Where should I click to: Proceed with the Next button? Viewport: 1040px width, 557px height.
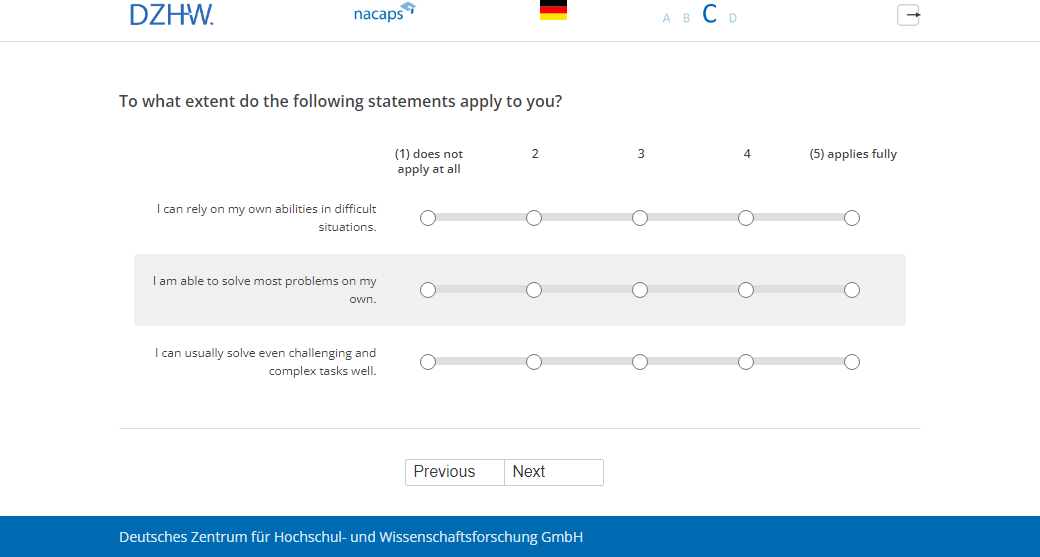pos(554,472)
